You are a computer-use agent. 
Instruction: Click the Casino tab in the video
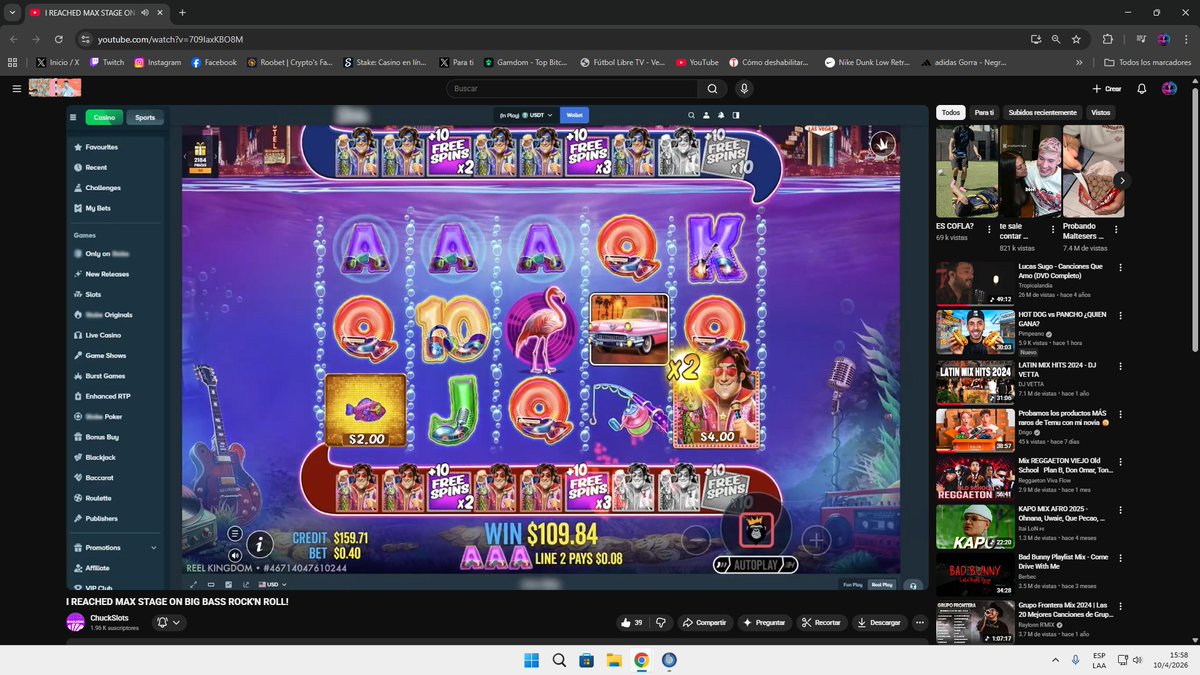tap(105, 117)
